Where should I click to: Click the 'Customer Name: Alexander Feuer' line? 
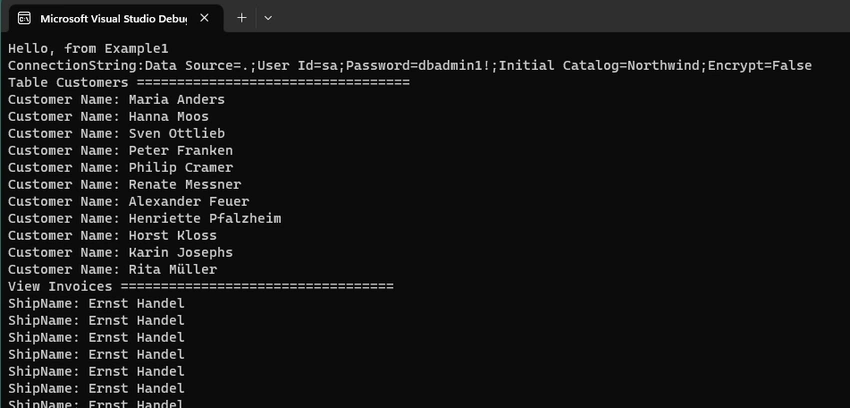[128, 202]
